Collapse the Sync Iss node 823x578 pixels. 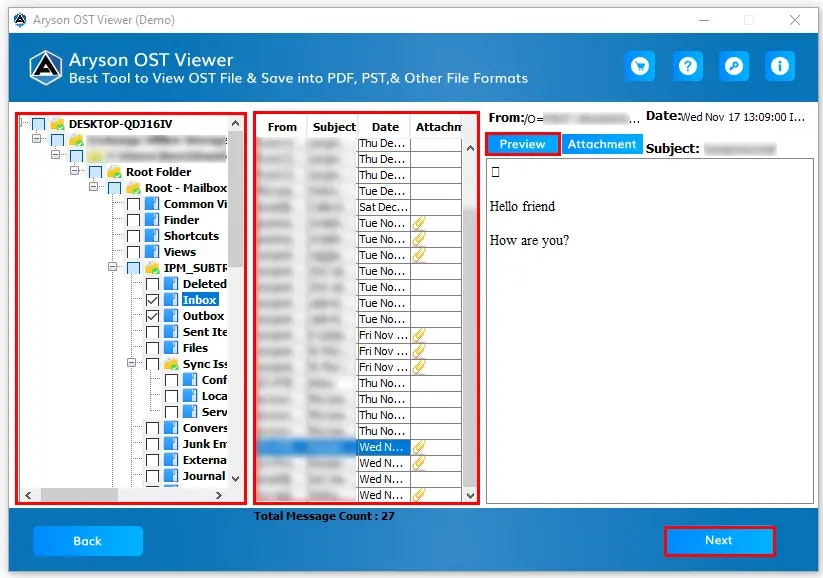[131, 362]
